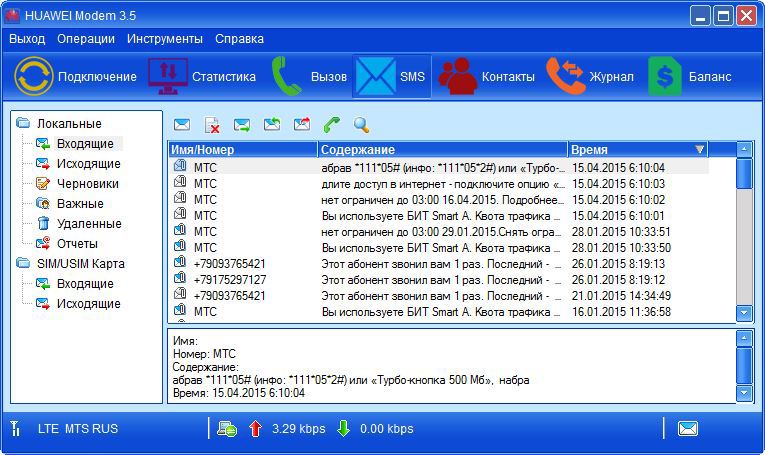This screenshot has width=765, height=455.
Task: Click the sort arrow in Время header
Action: tap(700, 149)
